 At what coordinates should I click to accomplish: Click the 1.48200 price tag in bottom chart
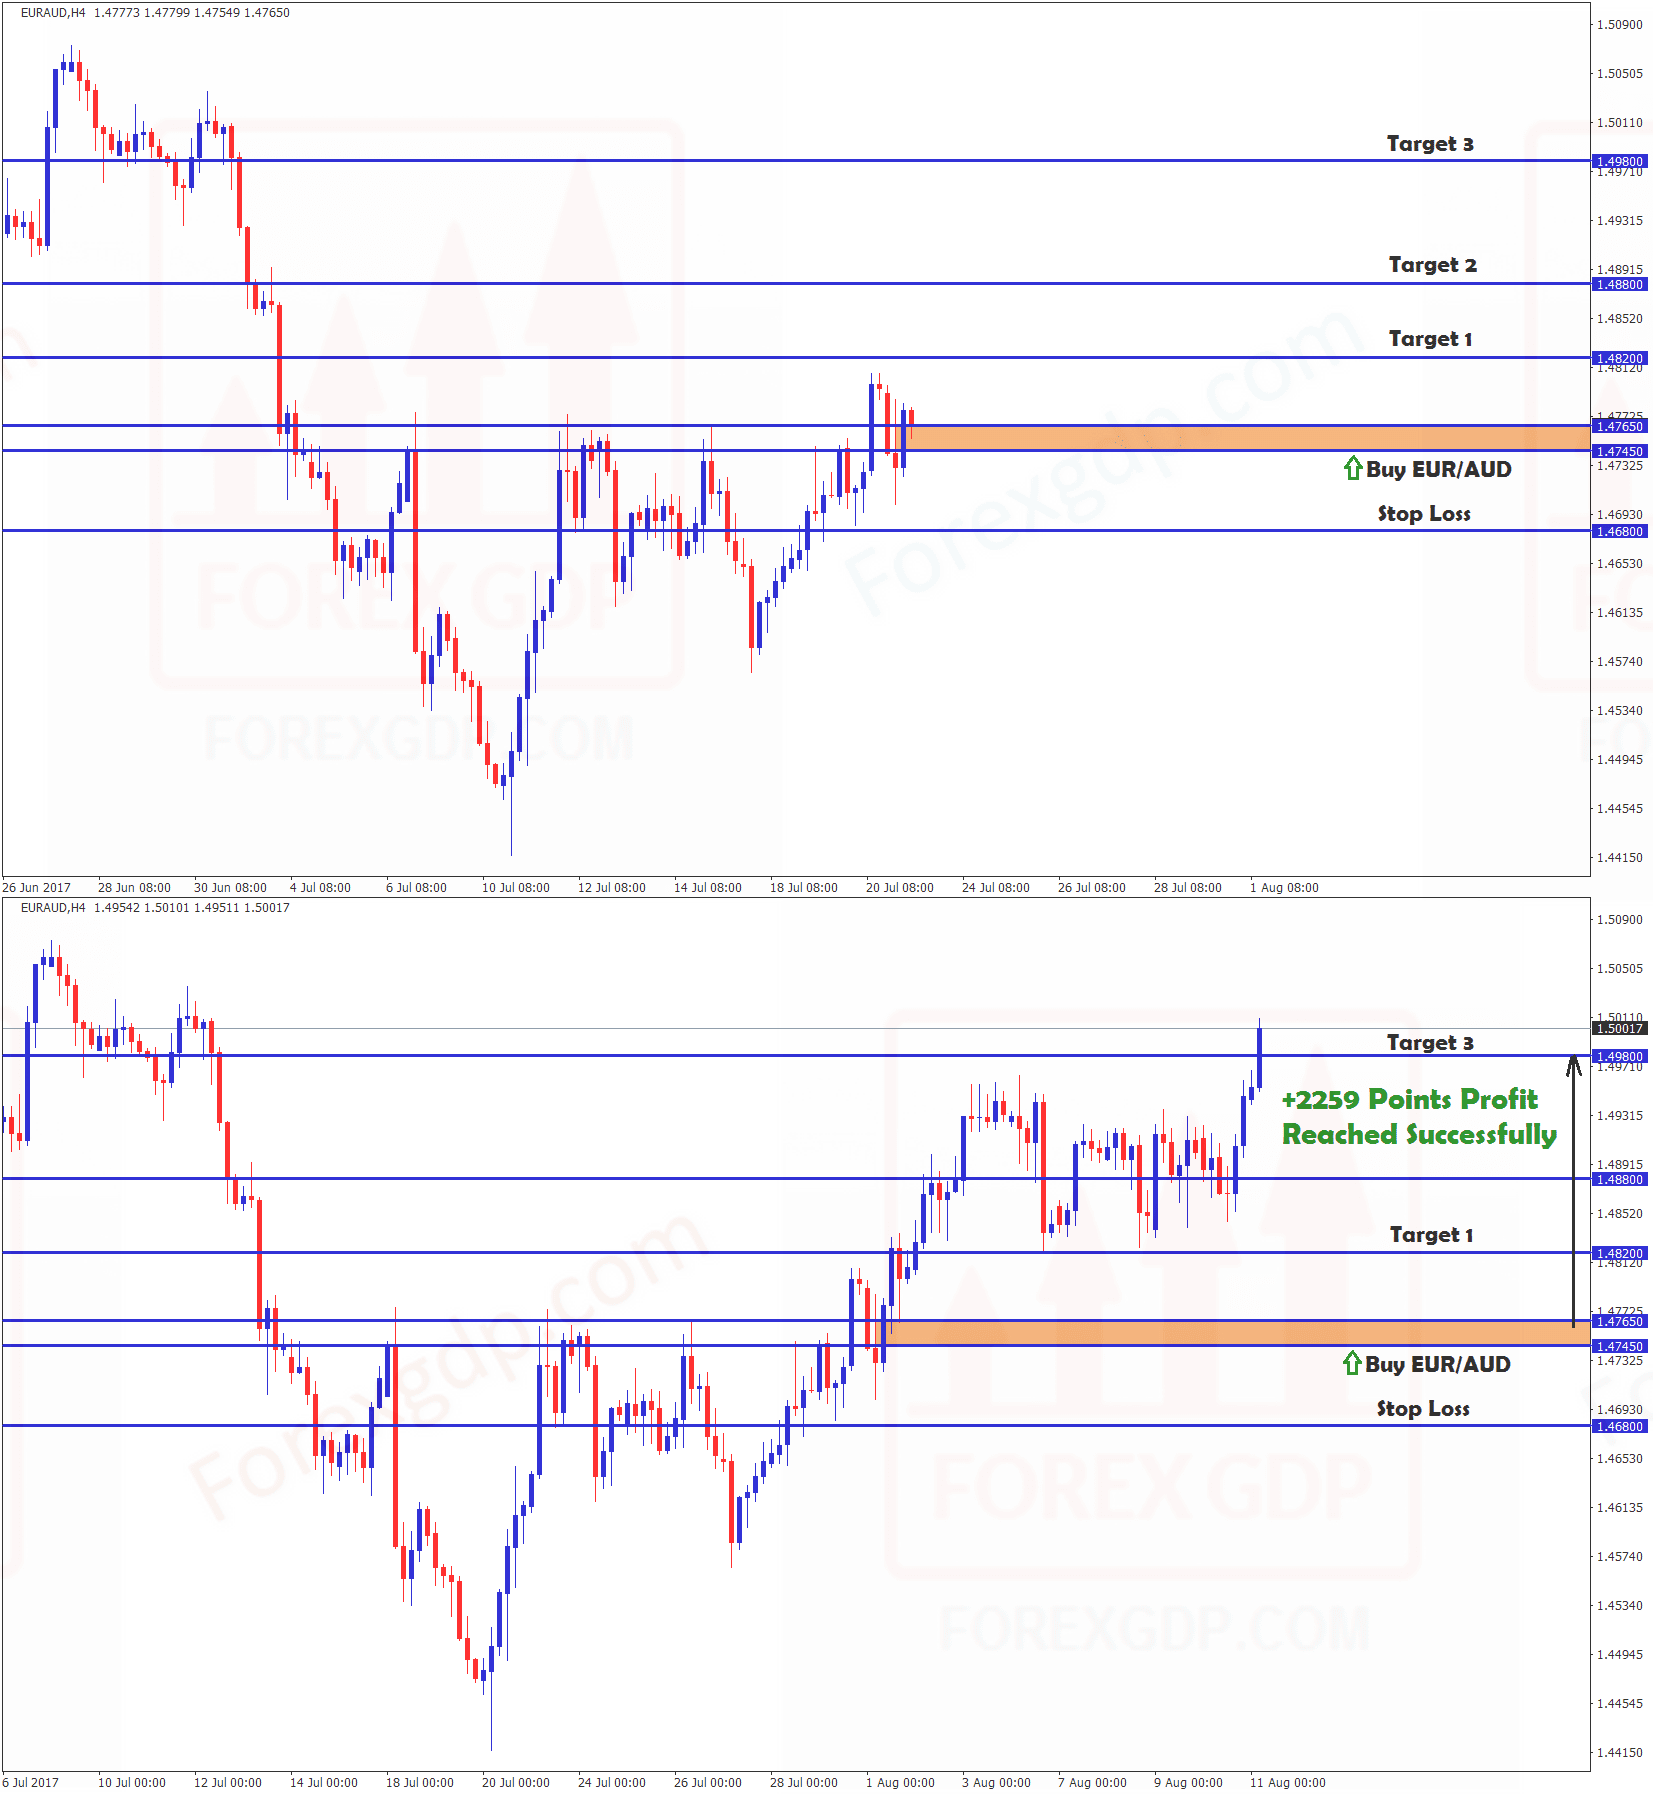[x=1619, y=1253]
